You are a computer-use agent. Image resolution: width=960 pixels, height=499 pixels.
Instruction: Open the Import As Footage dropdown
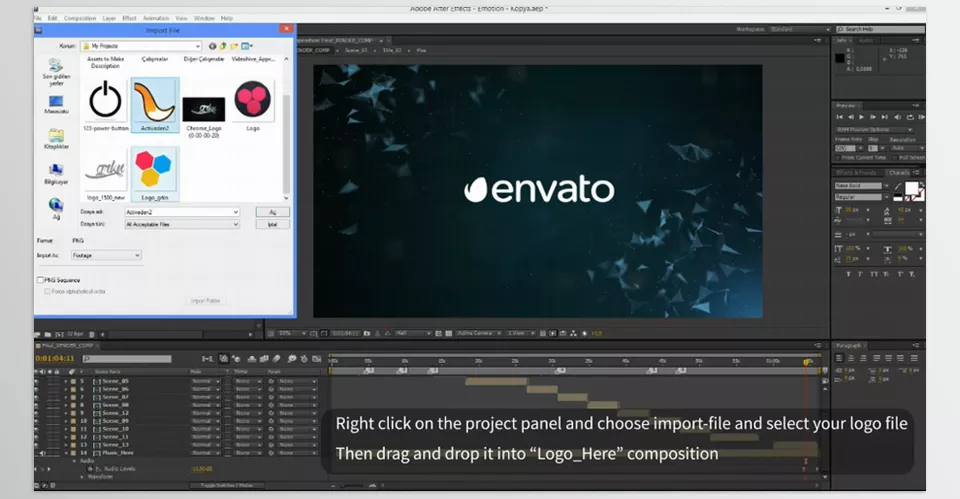click(106, 255)
